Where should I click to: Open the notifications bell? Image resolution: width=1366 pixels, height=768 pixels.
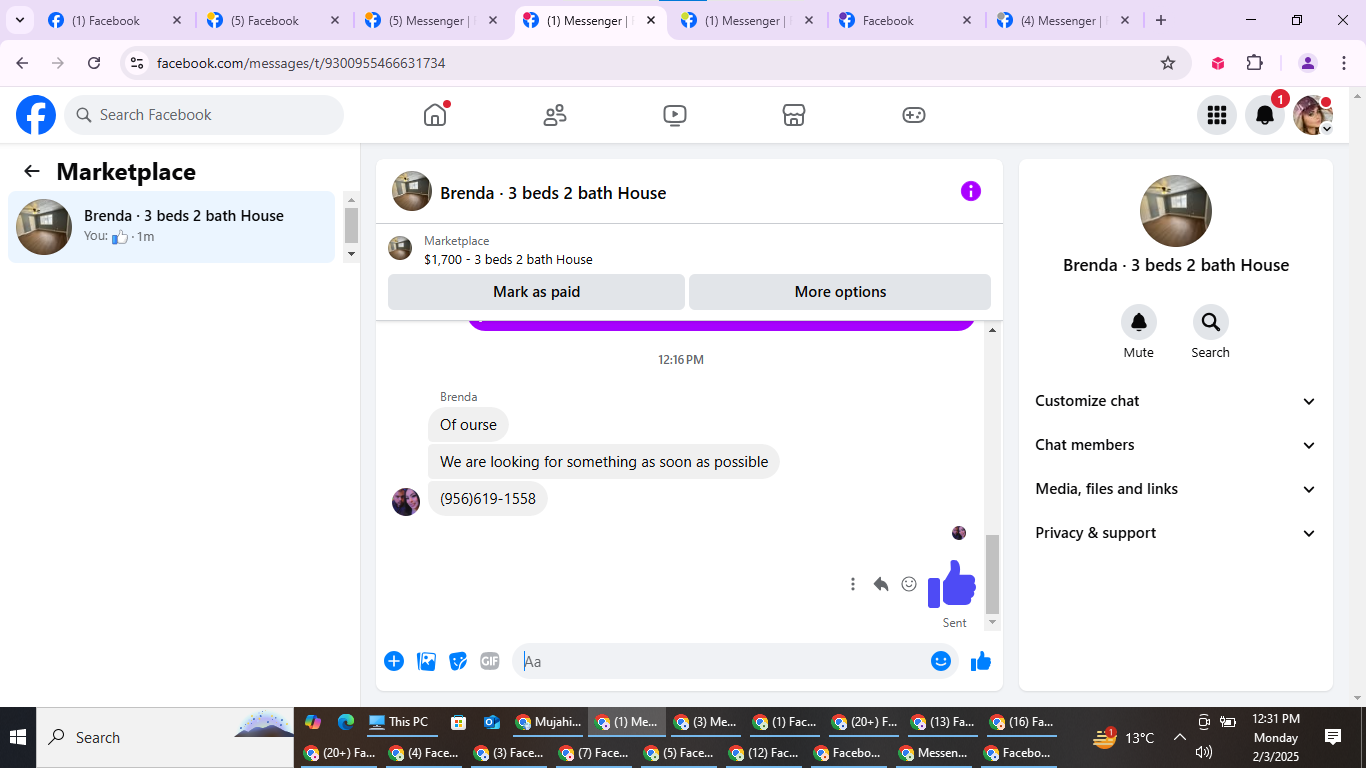[1265, 115]
